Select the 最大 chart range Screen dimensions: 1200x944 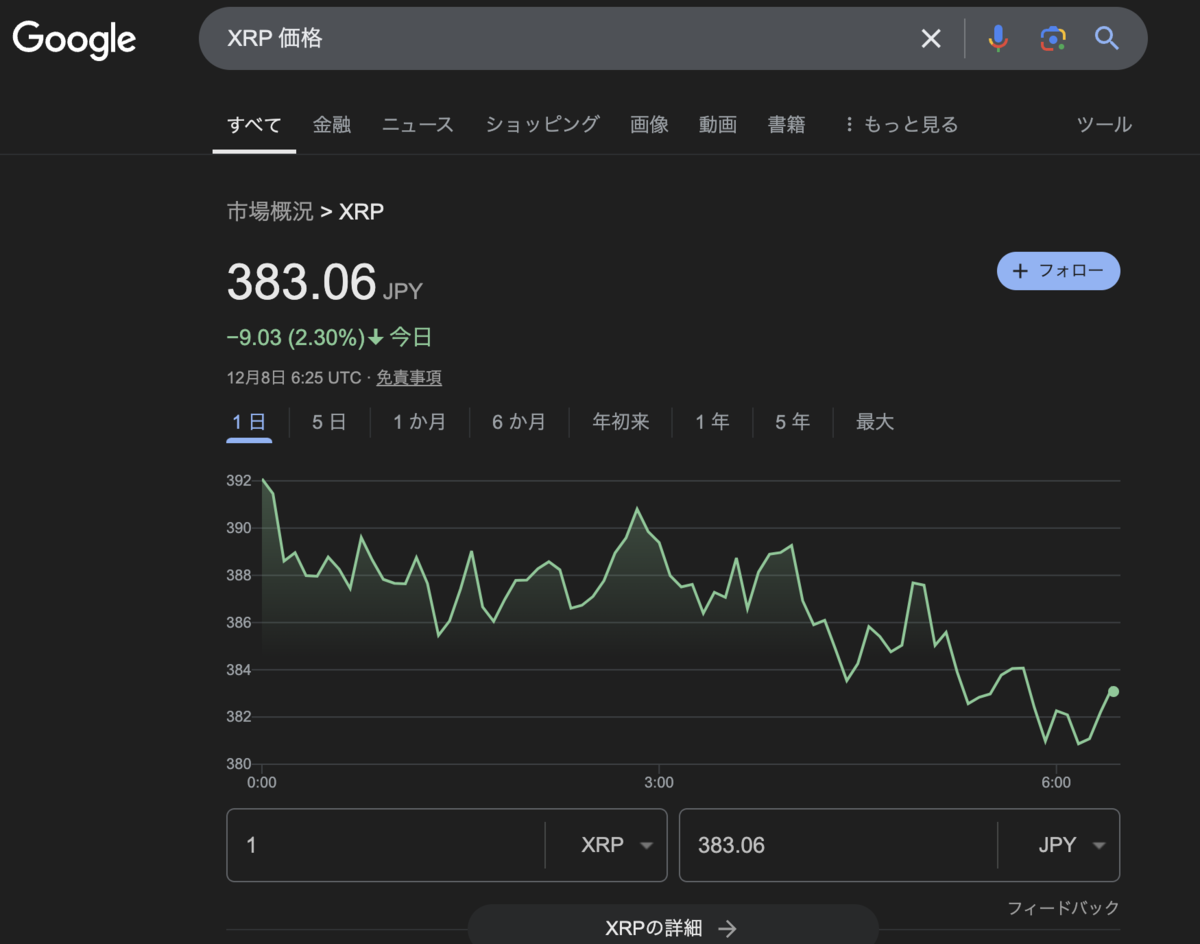click(875, 422)
